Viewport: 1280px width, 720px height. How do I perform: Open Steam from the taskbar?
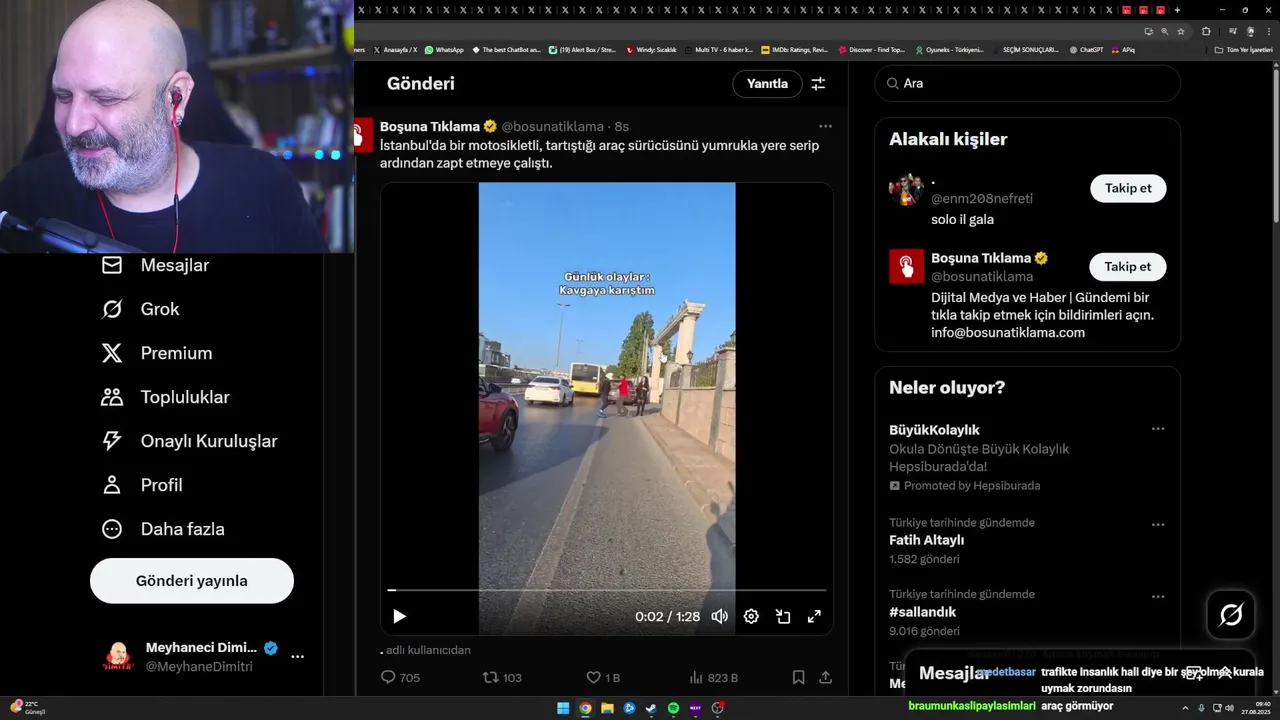(x=651, y=708)
